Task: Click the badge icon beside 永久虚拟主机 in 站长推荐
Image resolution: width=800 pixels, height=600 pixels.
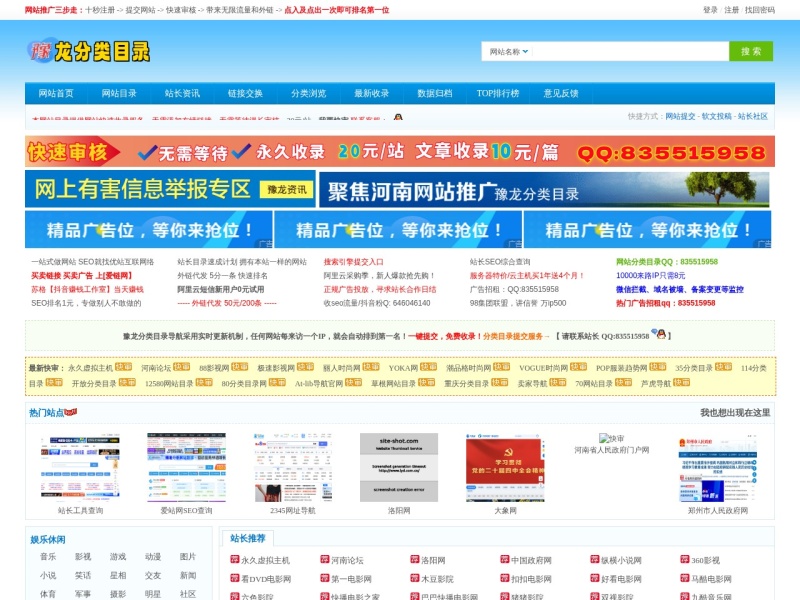Action: tap(235, 560)
